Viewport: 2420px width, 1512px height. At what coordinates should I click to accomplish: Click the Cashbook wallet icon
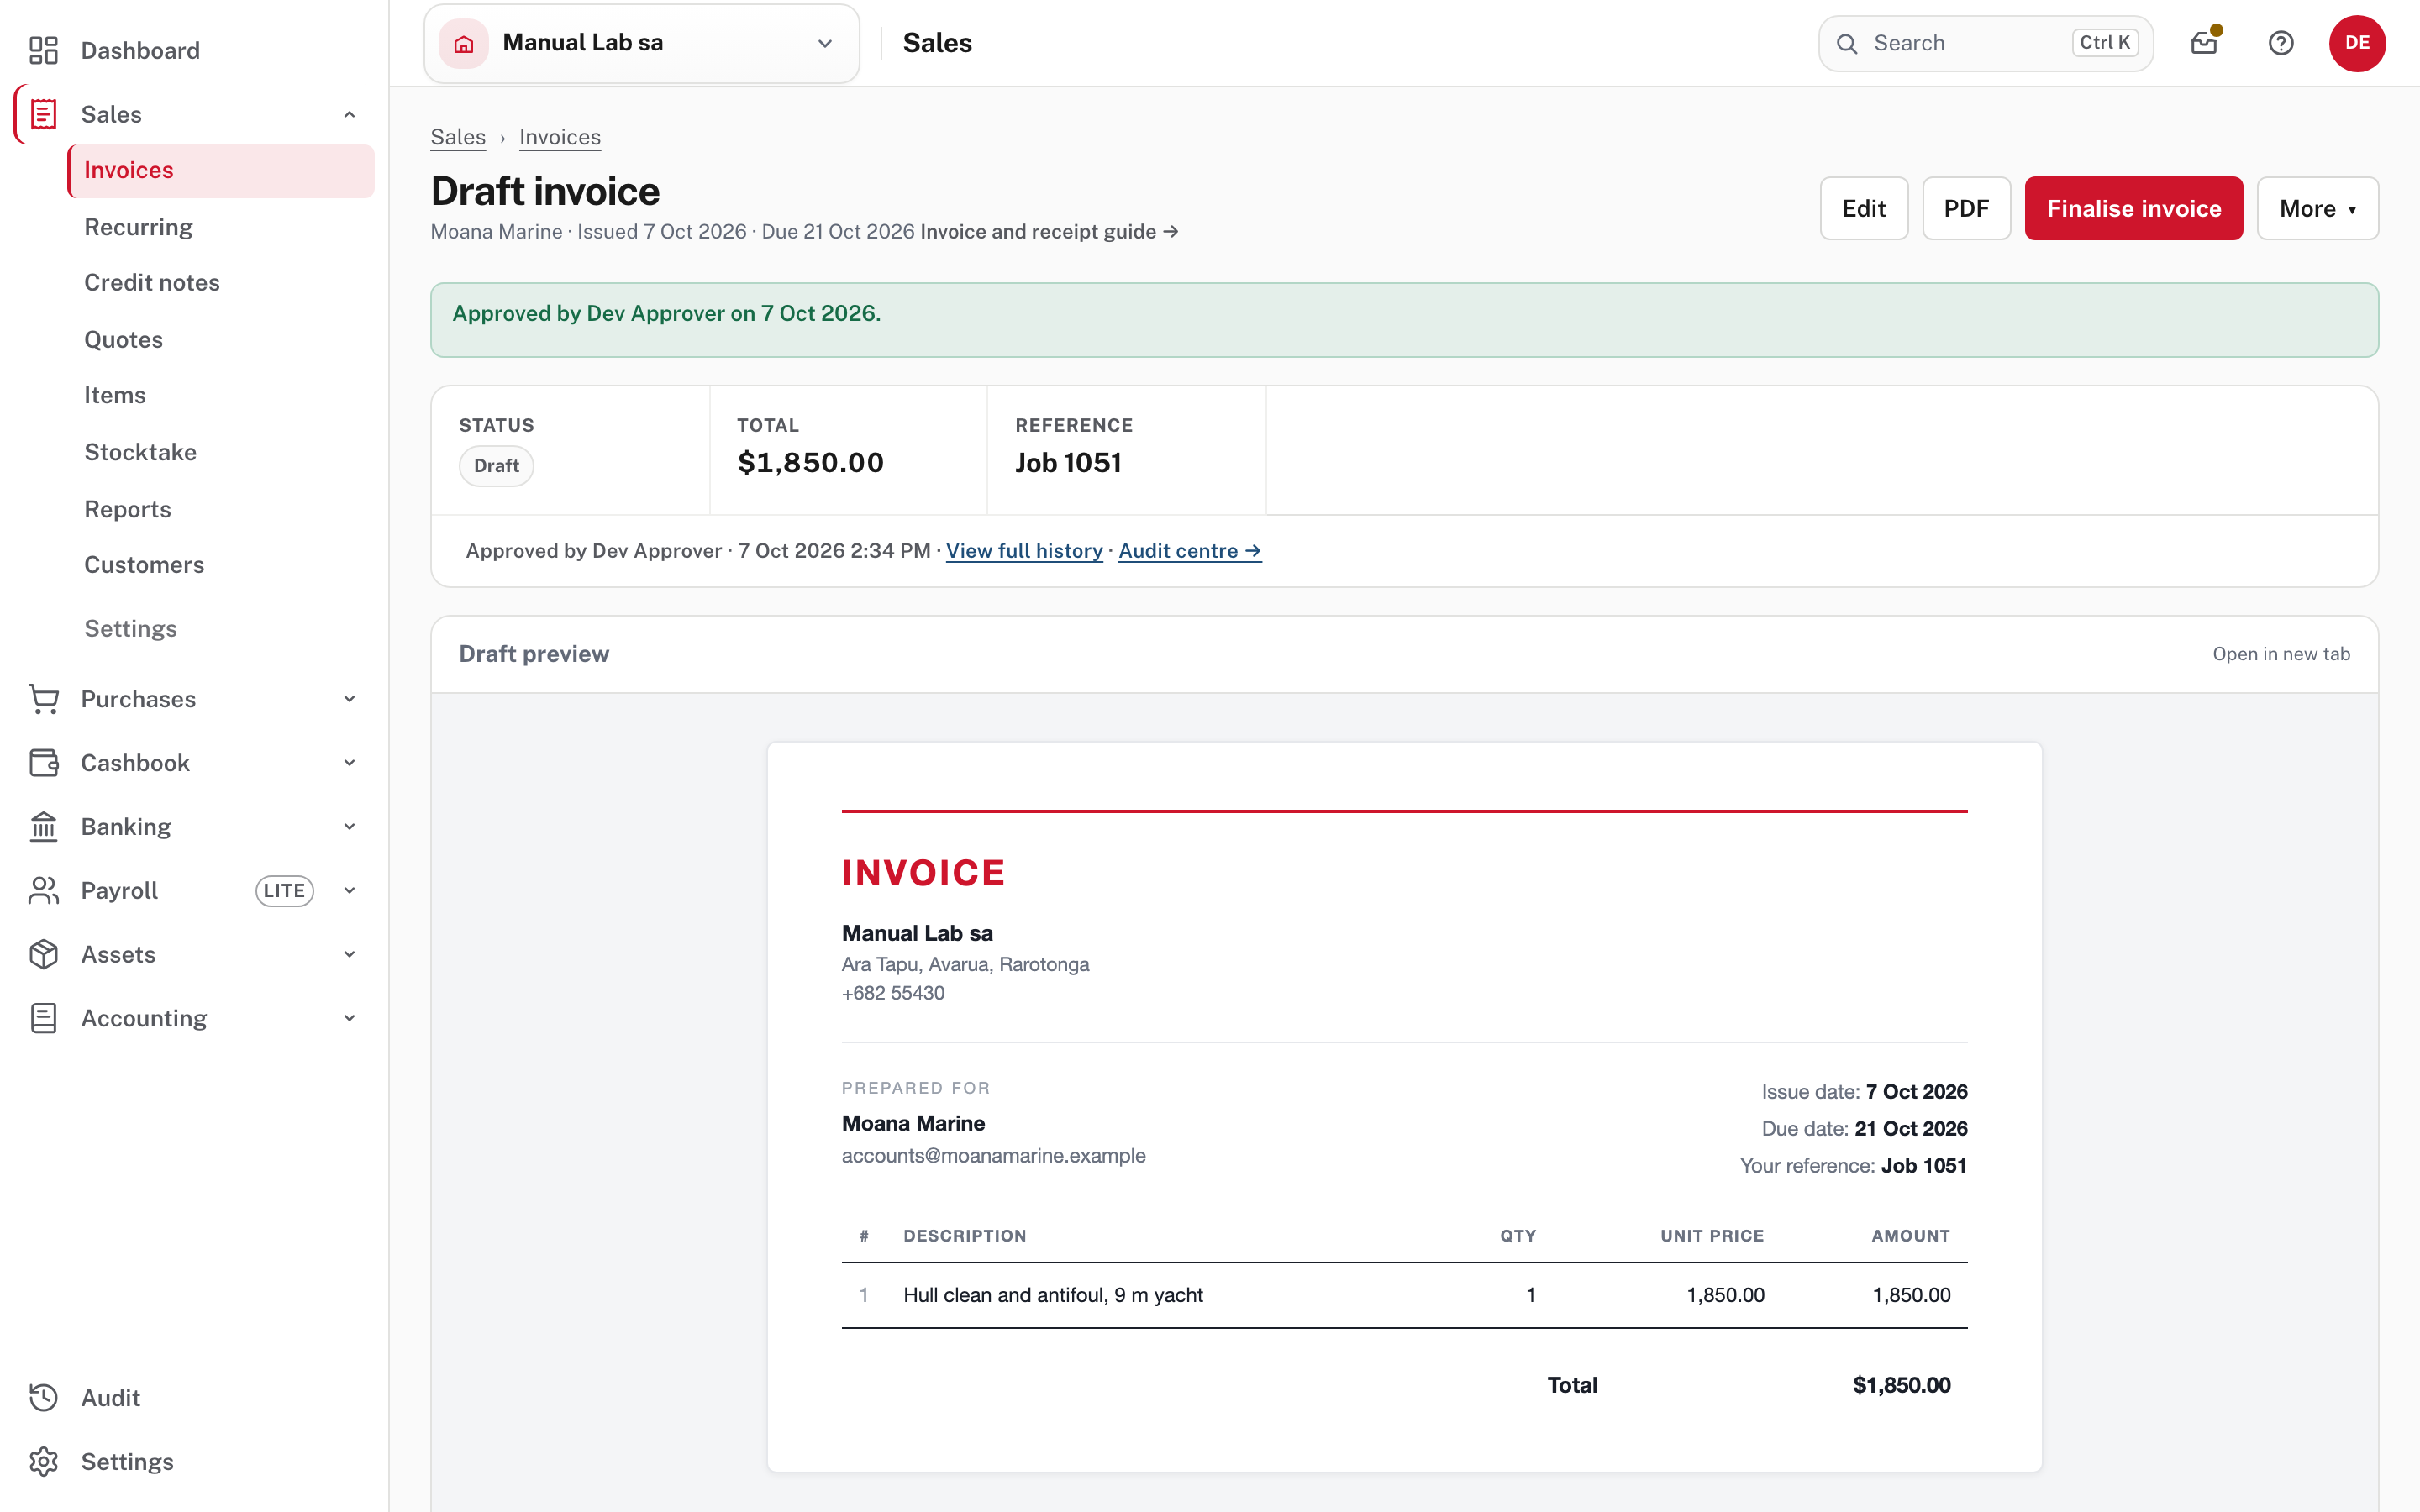(43, 763)
